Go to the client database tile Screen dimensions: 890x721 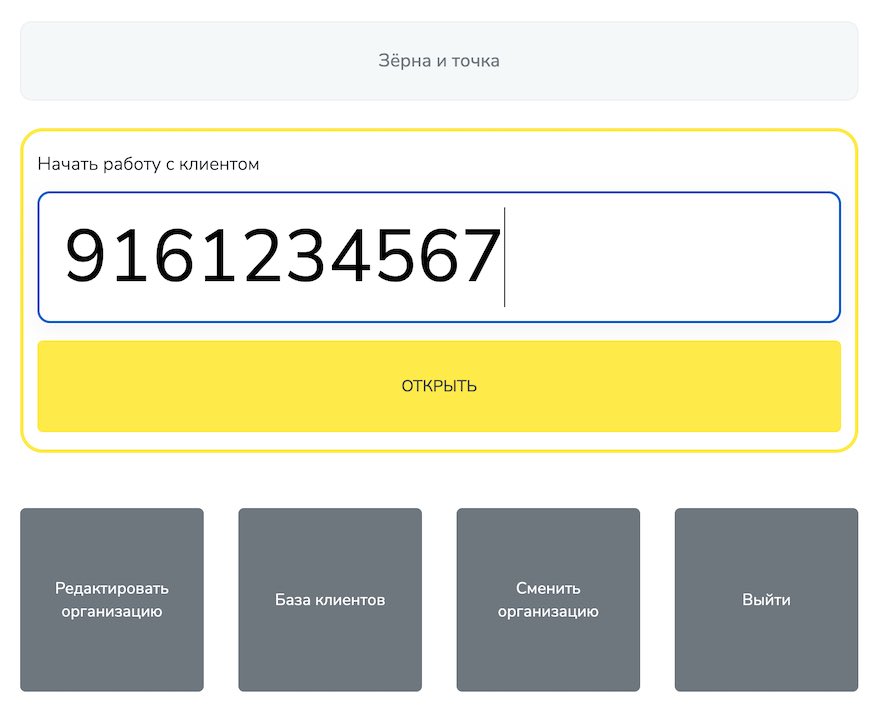(x=330, y=600)
